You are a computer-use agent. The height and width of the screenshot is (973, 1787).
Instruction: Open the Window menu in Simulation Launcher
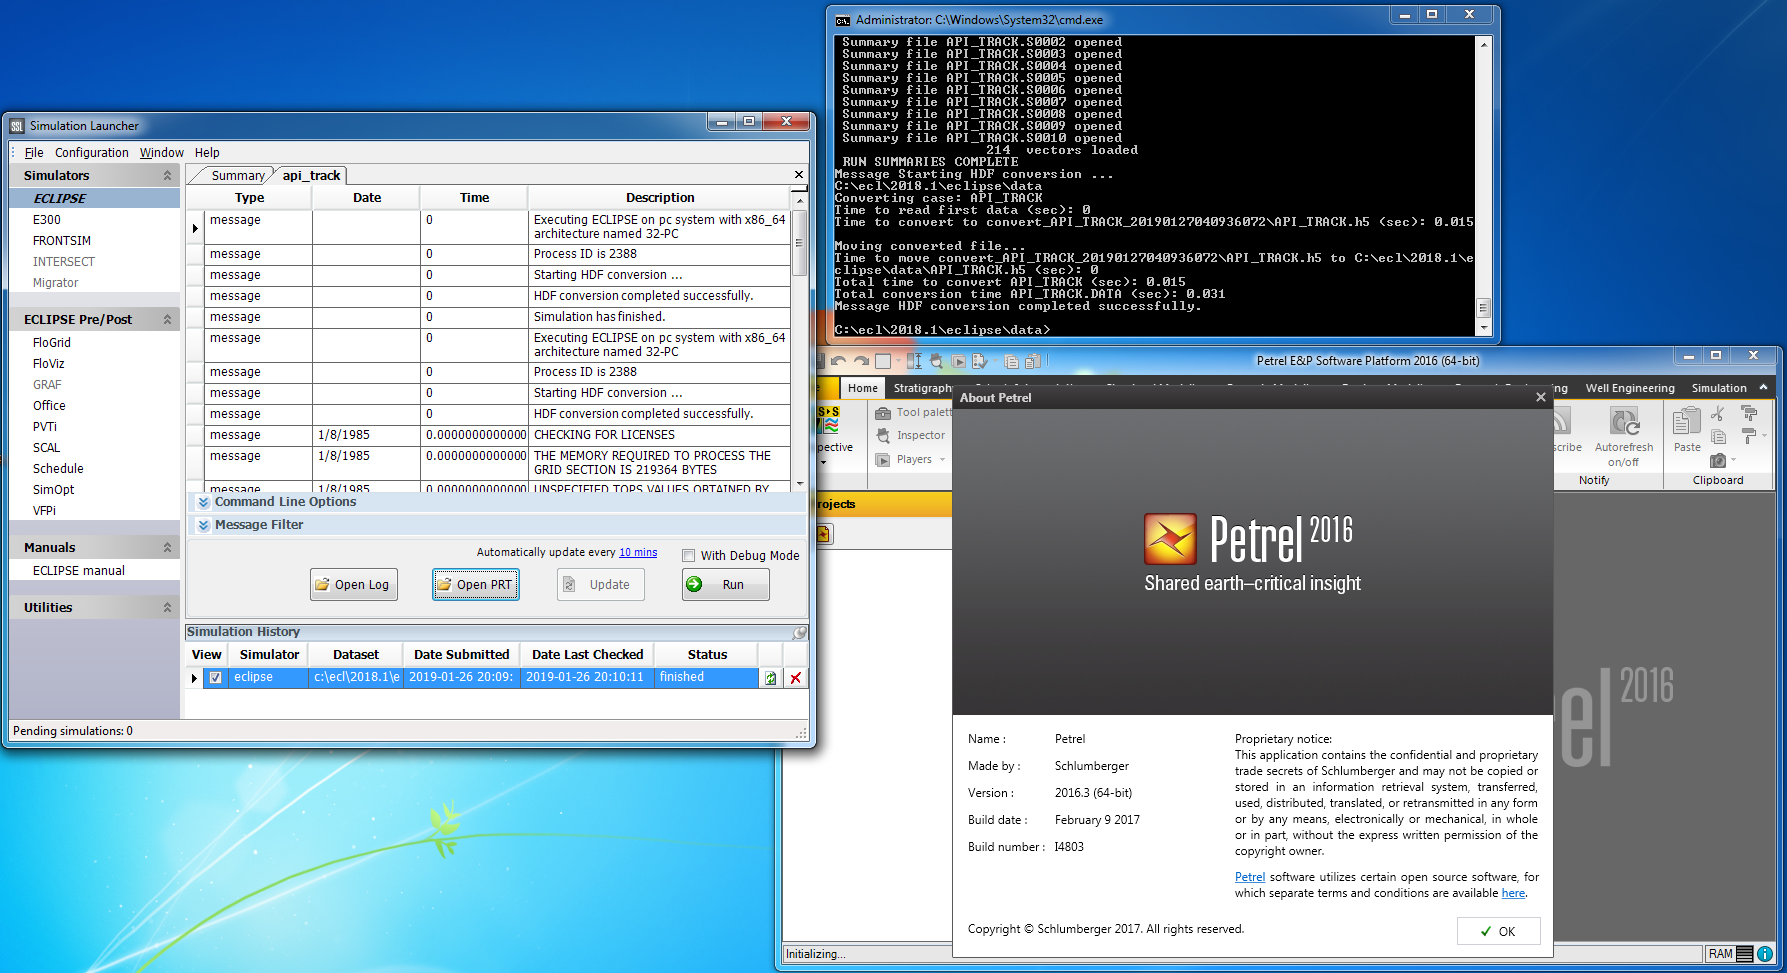(161, 153)
